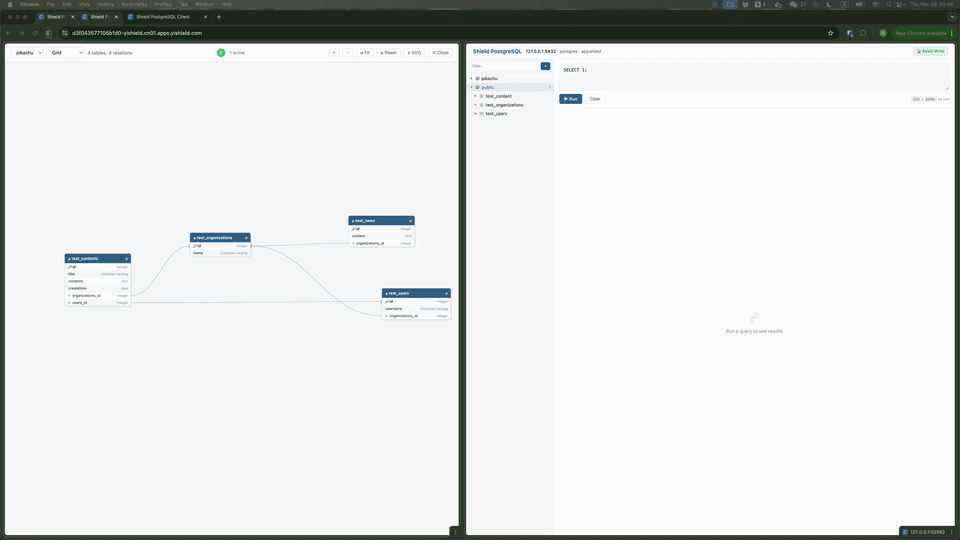Collapse the test_organizations table card
Screen dimensions: 960x540
[x=195, y=238]
